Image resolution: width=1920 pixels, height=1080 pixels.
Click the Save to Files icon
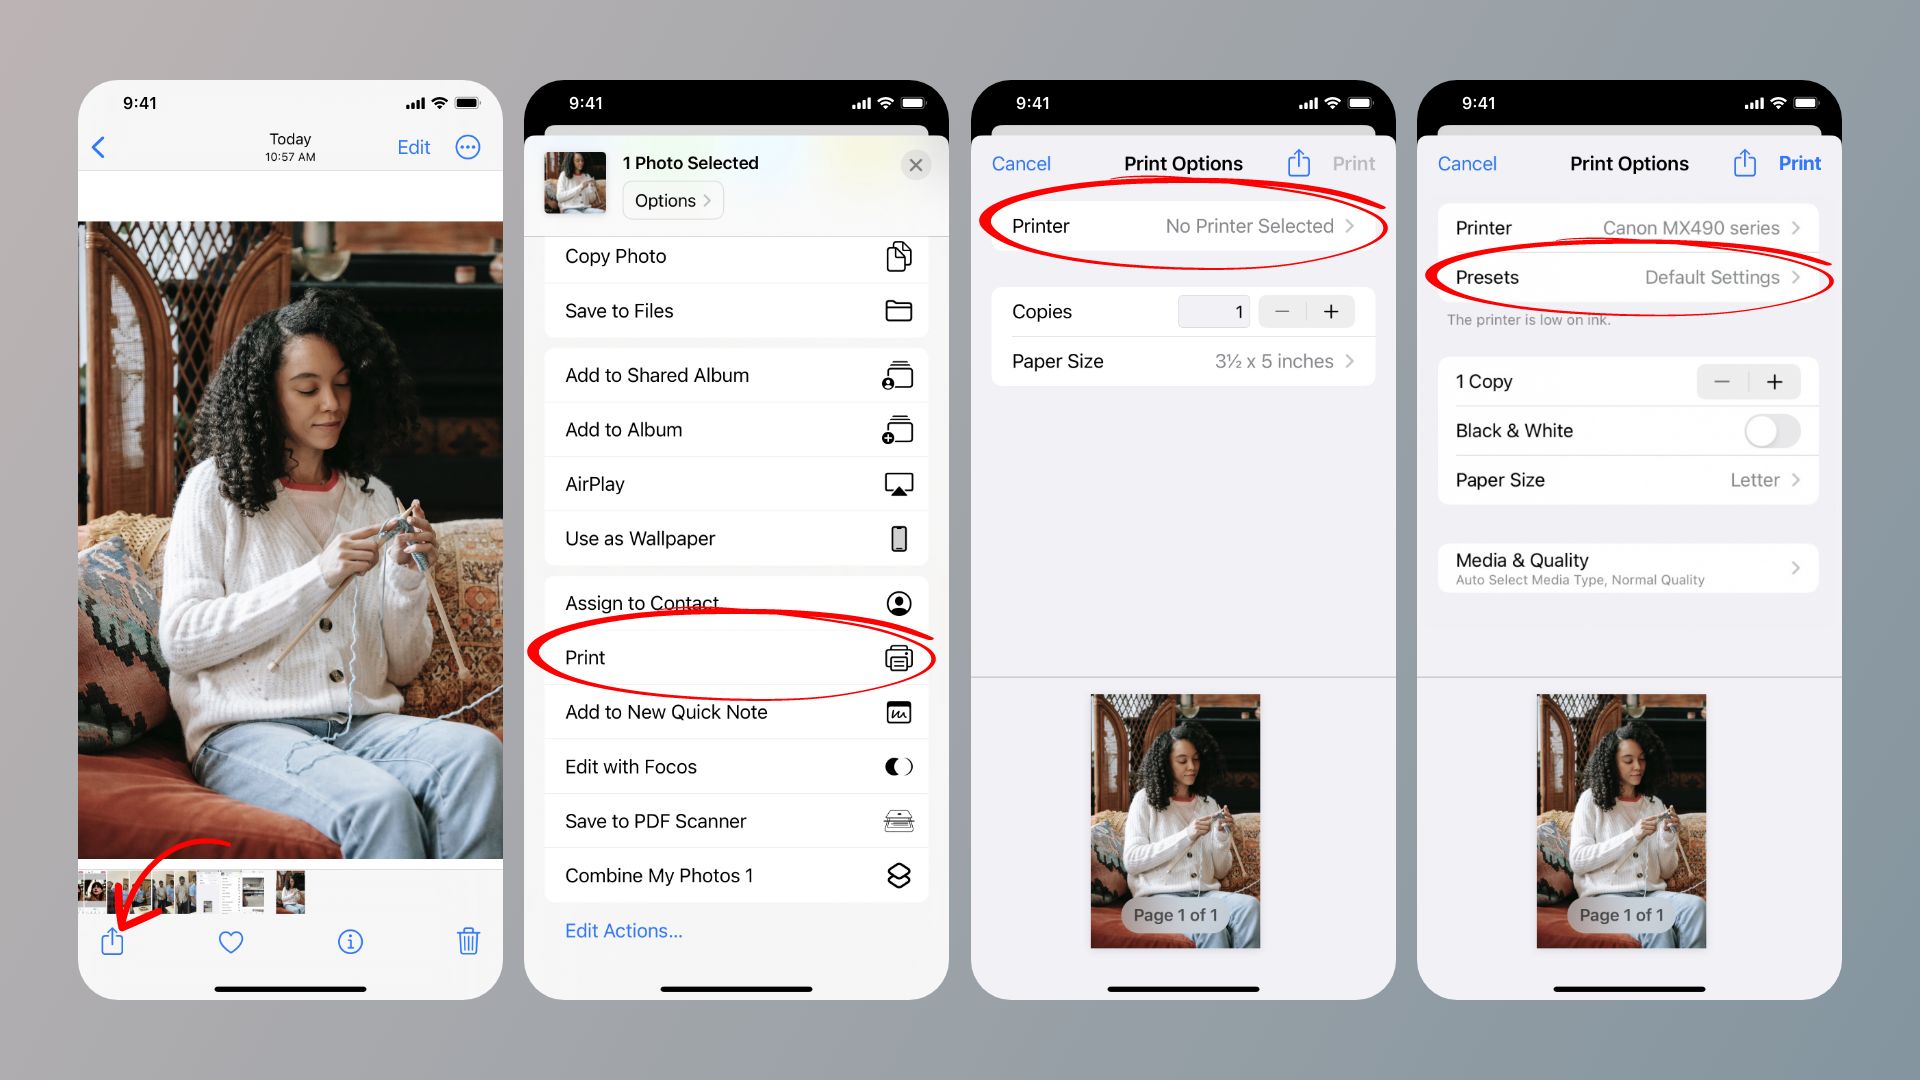(899, 311)
